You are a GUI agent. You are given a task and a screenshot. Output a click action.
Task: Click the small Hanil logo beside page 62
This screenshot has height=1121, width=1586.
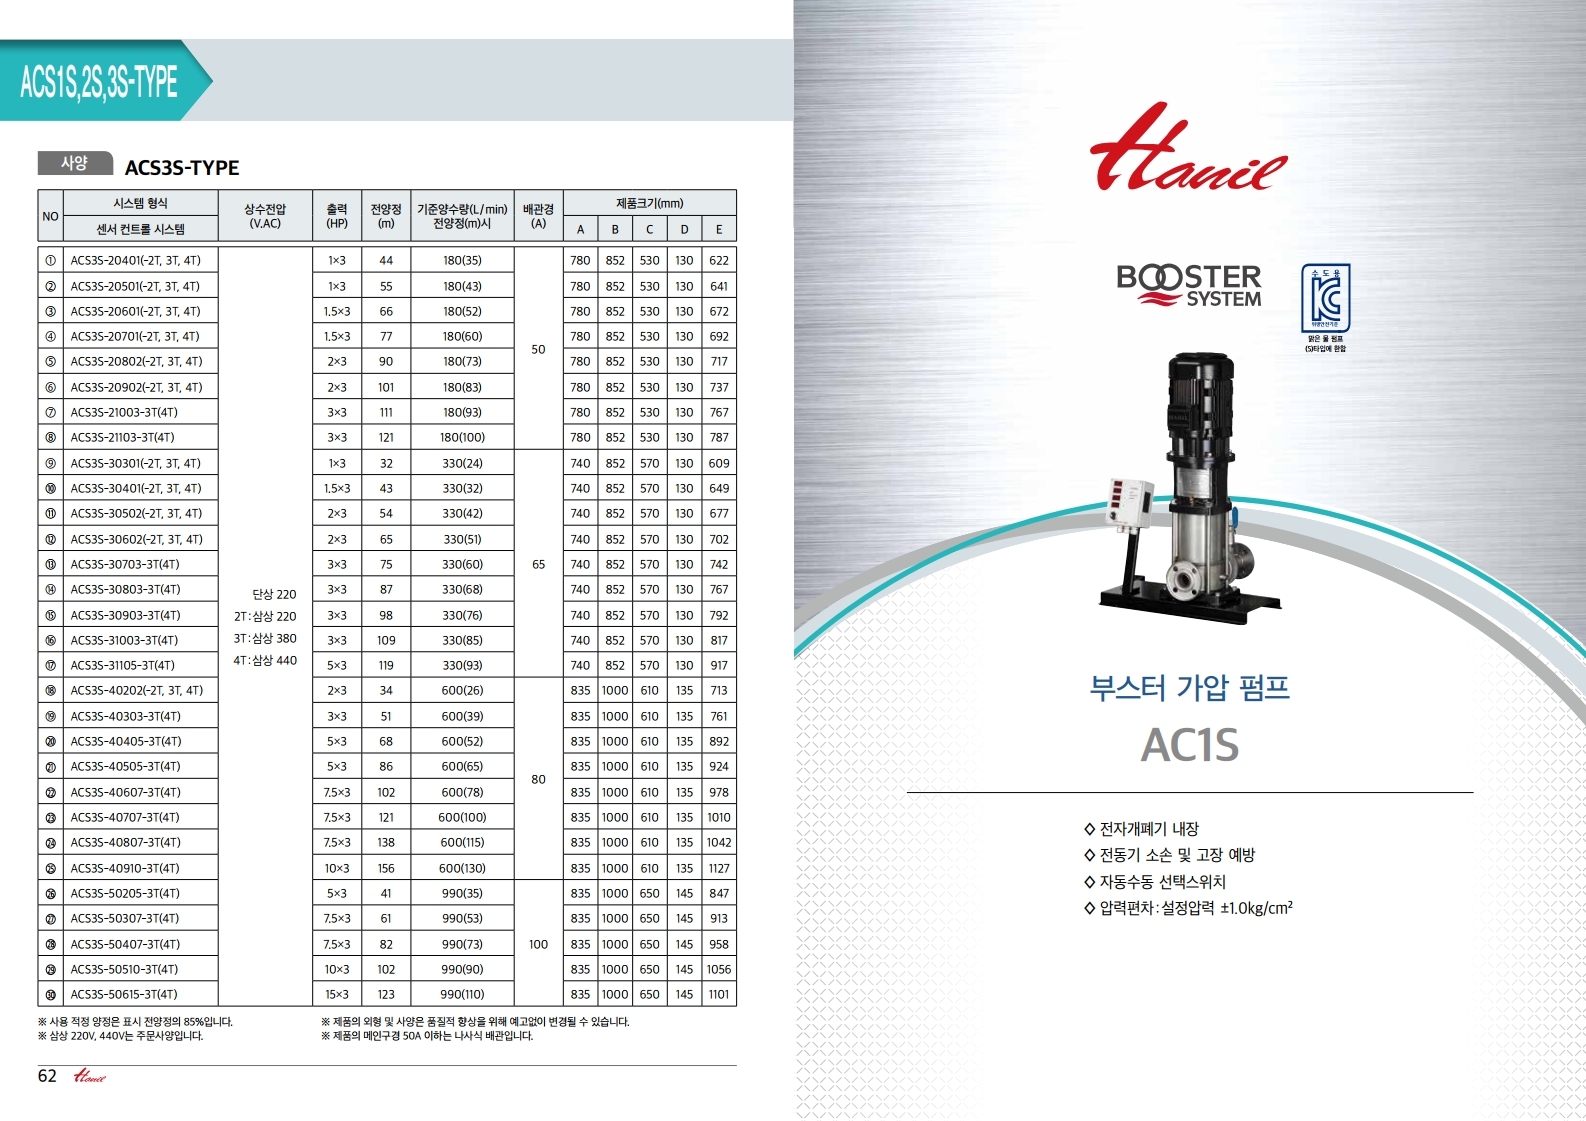89,1077
